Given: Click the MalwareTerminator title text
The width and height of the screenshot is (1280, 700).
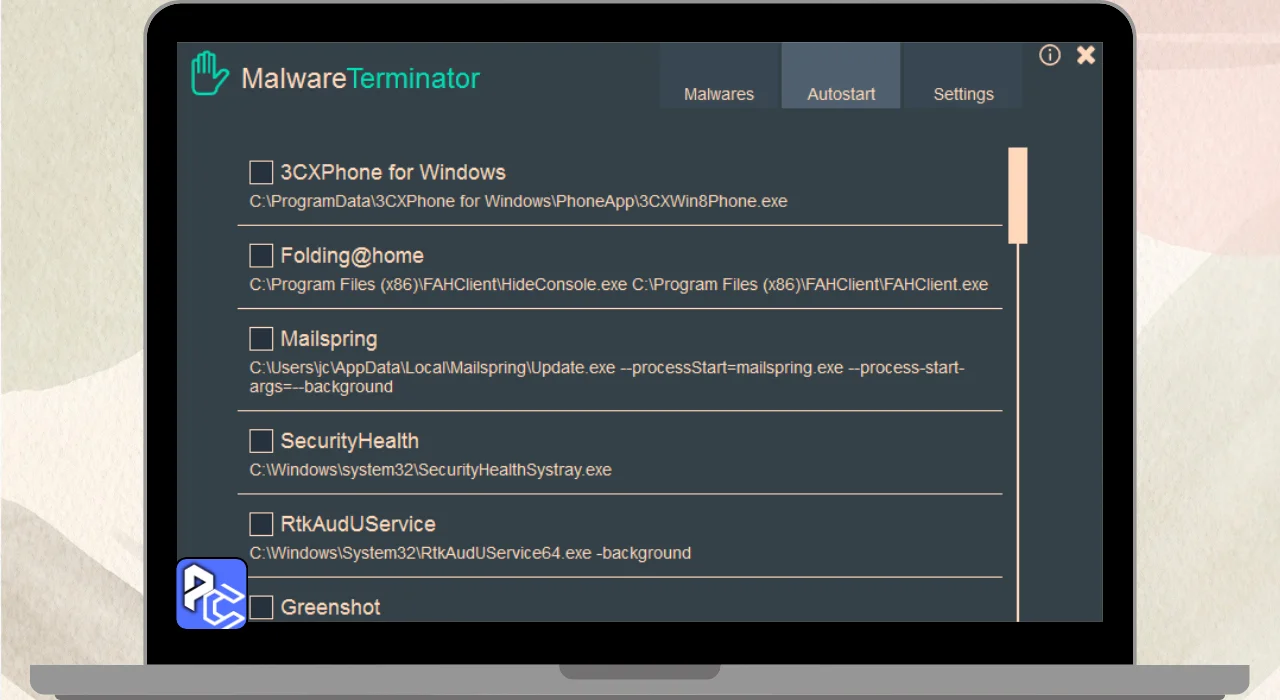Looking at the screenshot, I should [361, 78].
